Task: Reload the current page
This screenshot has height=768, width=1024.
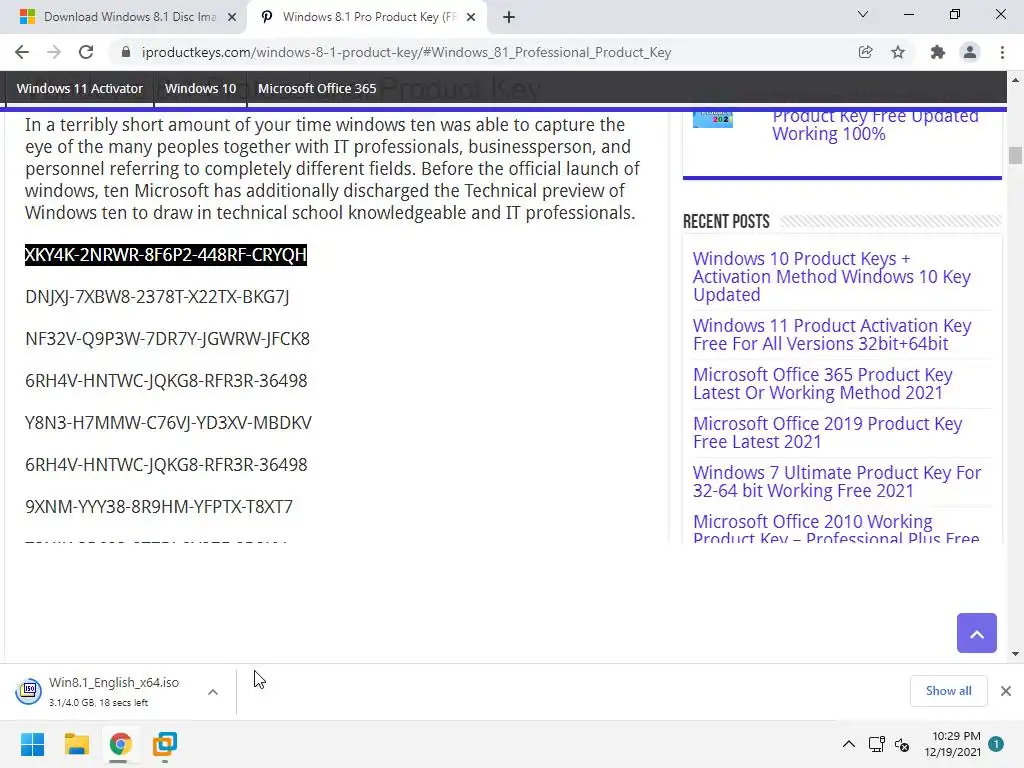Action: pos(86,52)
